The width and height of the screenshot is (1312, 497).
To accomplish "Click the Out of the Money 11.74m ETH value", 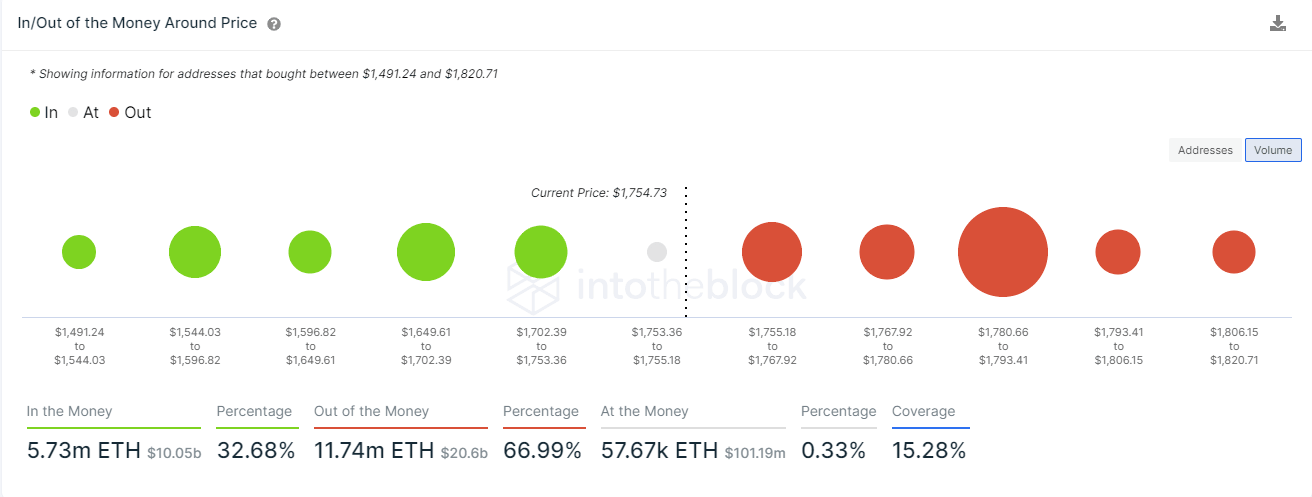I will (374, 451).
